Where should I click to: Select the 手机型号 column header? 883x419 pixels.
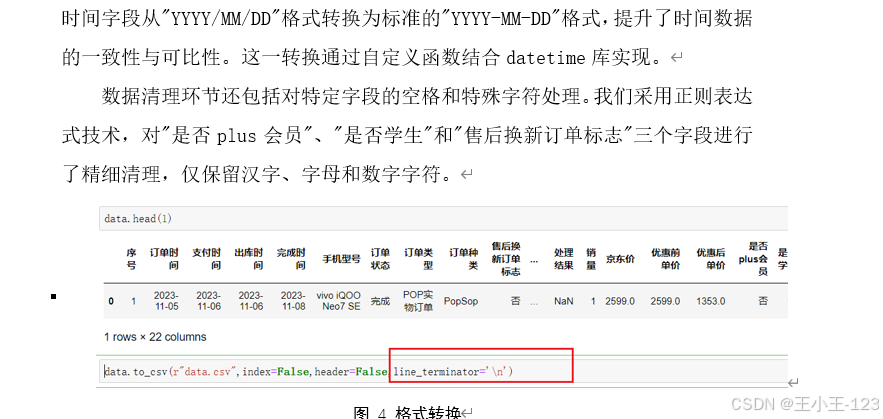tap(341, 259)
